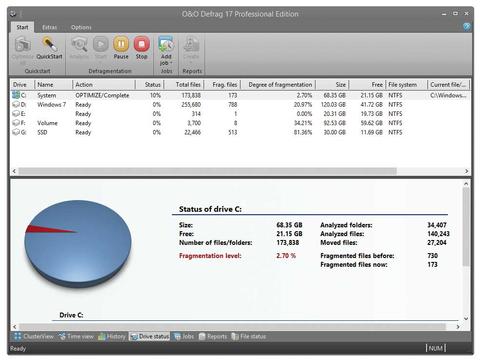Open the History tab
This screenshot has height=362, width=480.
[112, 336]
